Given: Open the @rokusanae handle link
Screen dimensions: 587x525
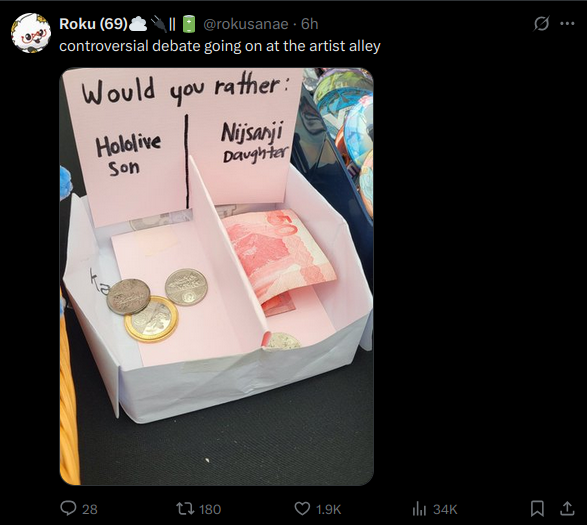Looking at the screenshot, I should [246, 24].
